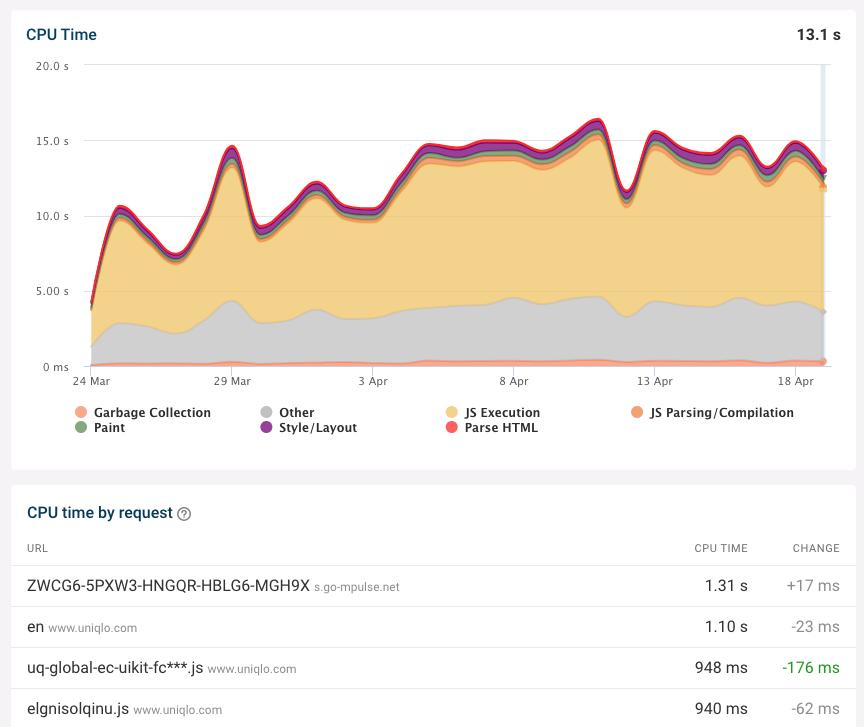Click the 3 Apr axis label
This screenshot has width=864, height=727.
click(373, 381)
